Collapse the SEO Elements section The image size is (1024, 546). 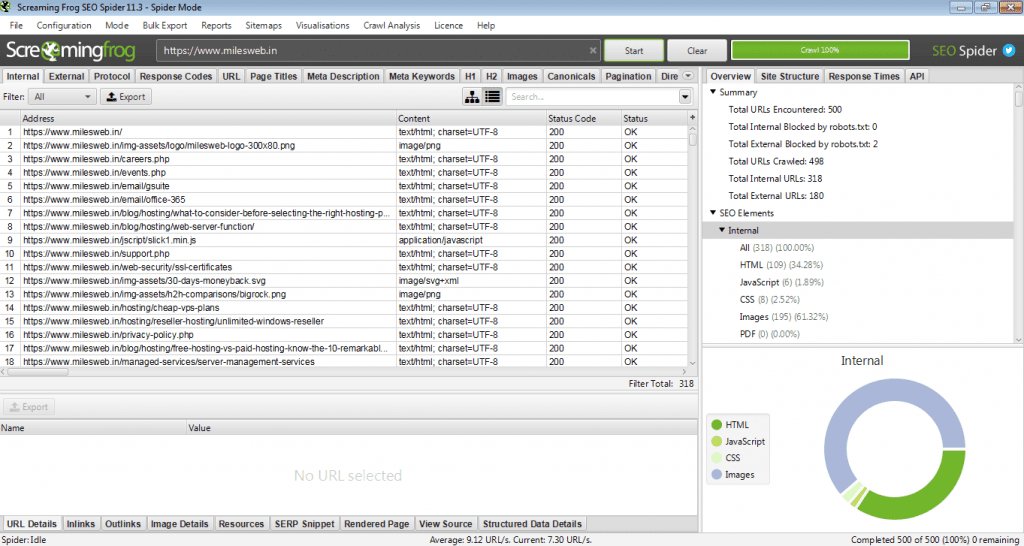[x=713, y=213]
